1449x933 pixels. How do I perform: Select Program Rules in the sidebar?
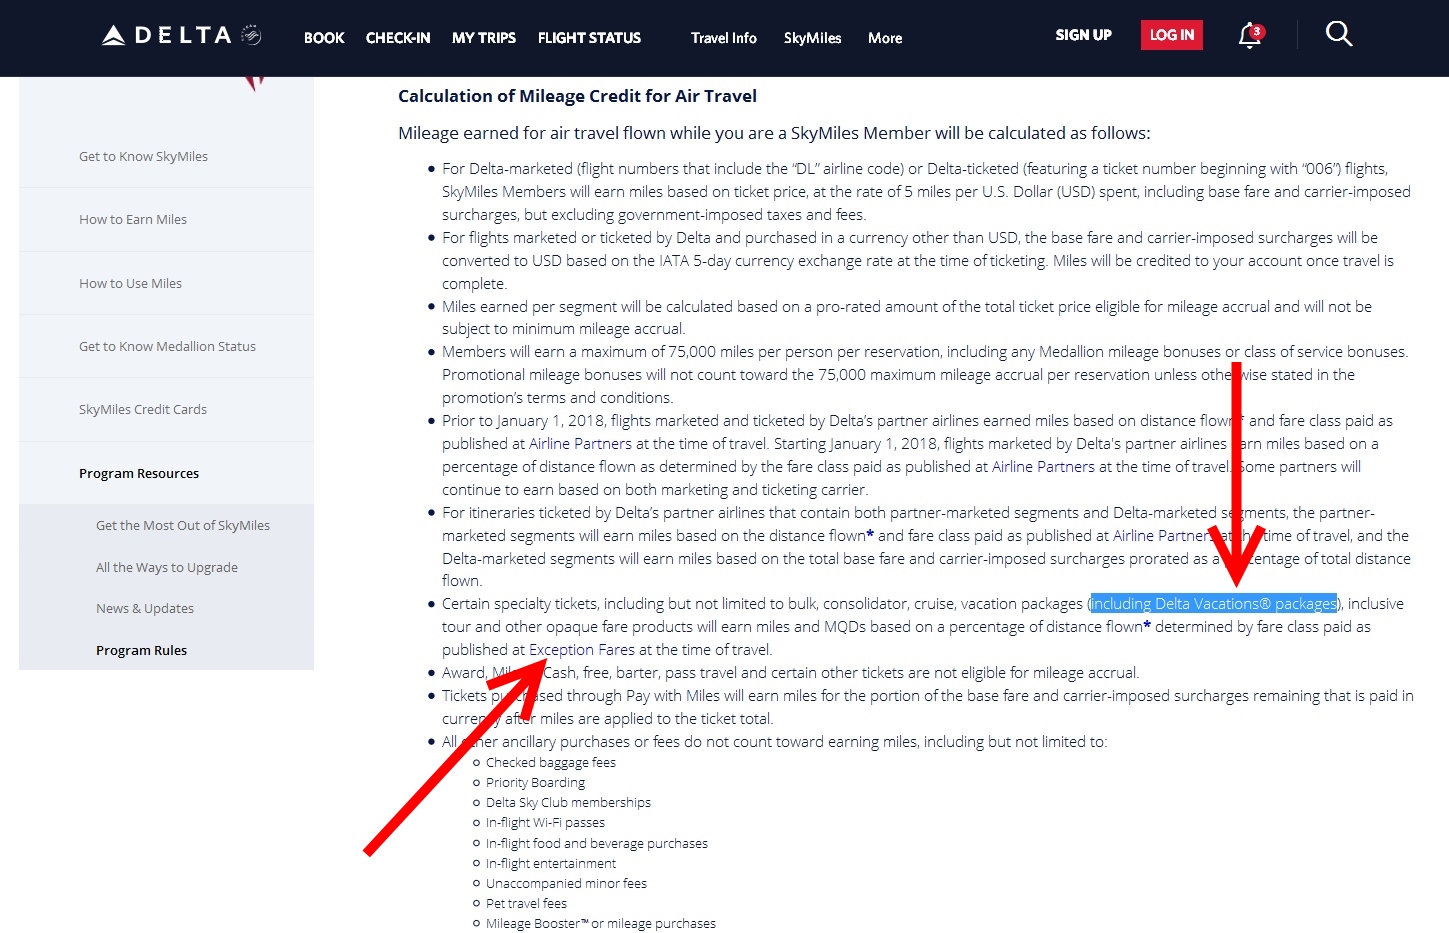coord(141,649)
